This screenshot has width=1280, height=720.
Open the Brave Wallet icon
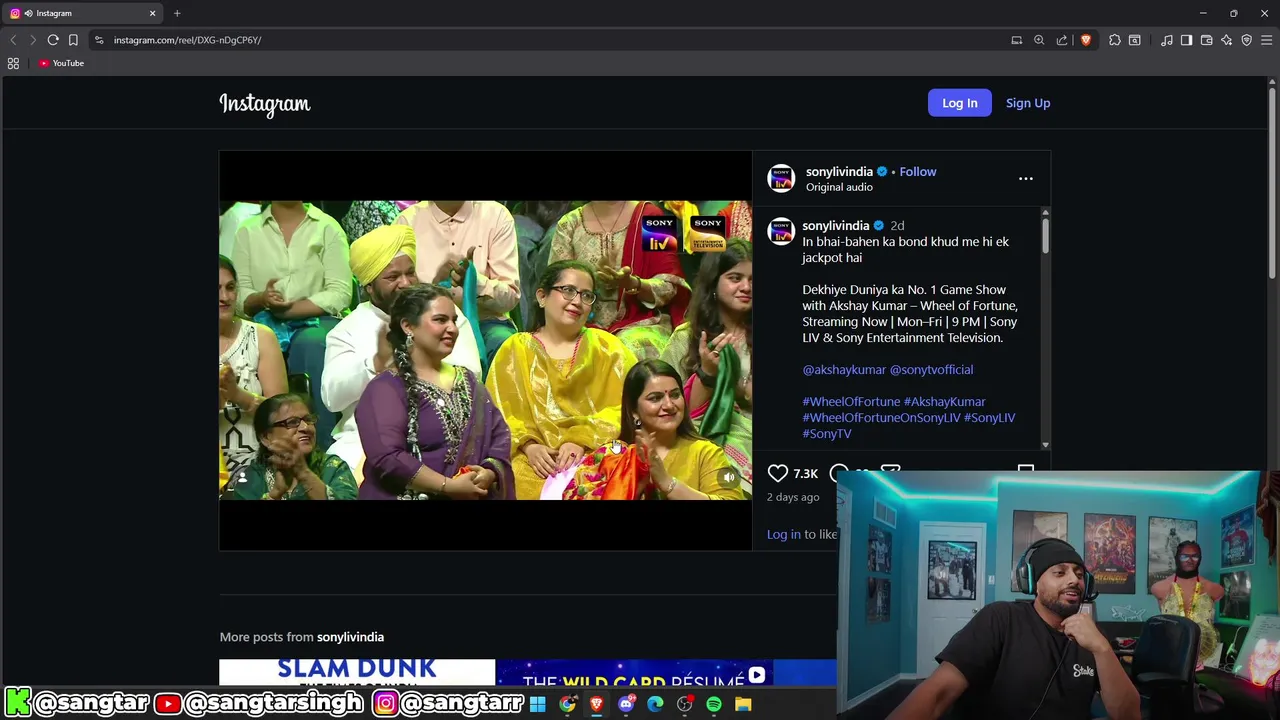pos(1207,40)
